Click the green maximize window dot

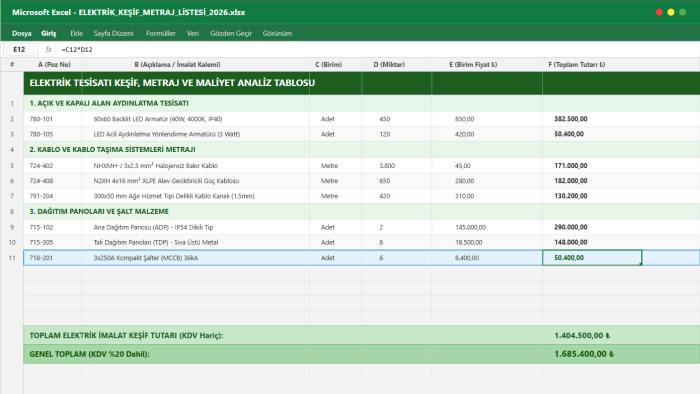click(x=683, y=12)
